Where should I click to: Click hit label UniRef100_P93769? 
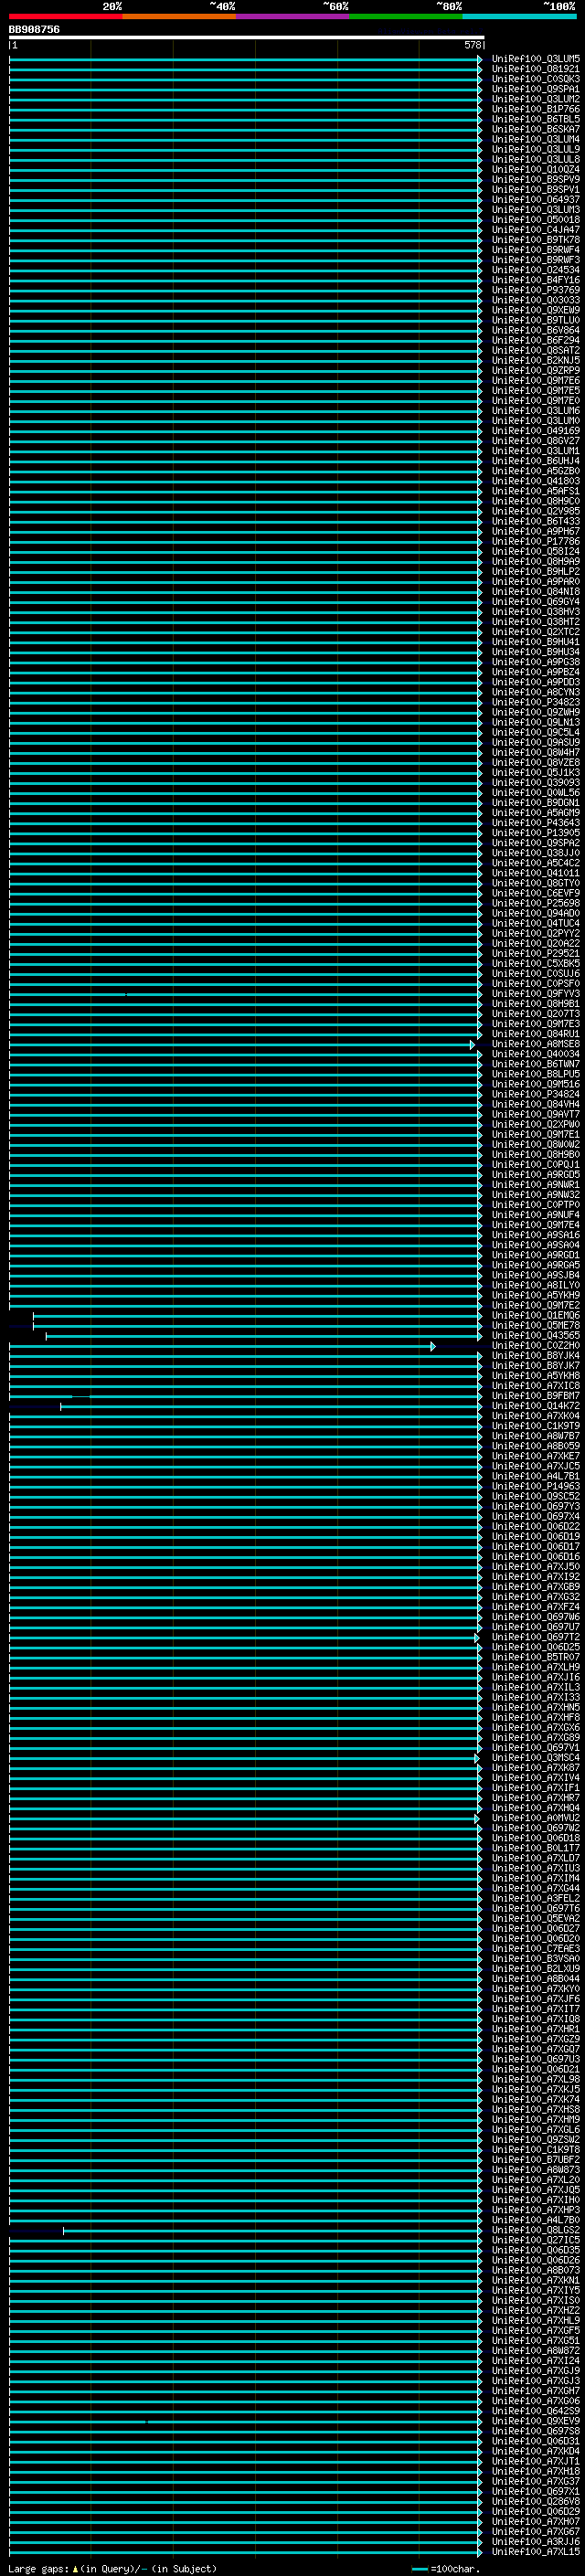tap(535, 290)
